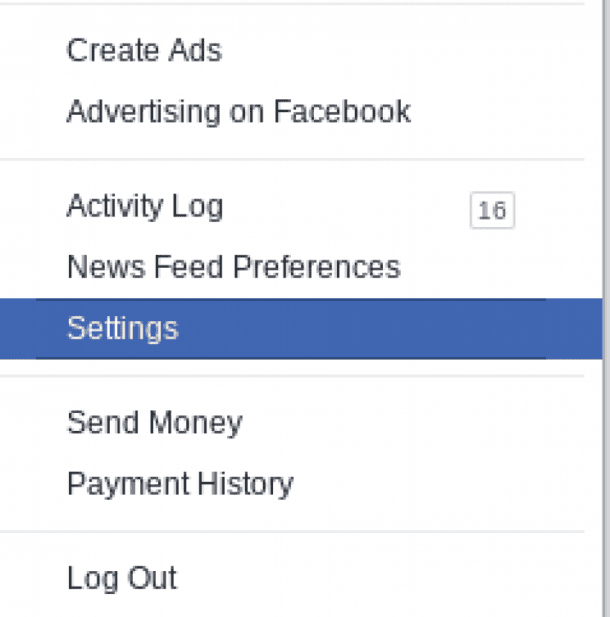610x617 pixels.
Task: Go to account Settings
Action: click(122, 328)
